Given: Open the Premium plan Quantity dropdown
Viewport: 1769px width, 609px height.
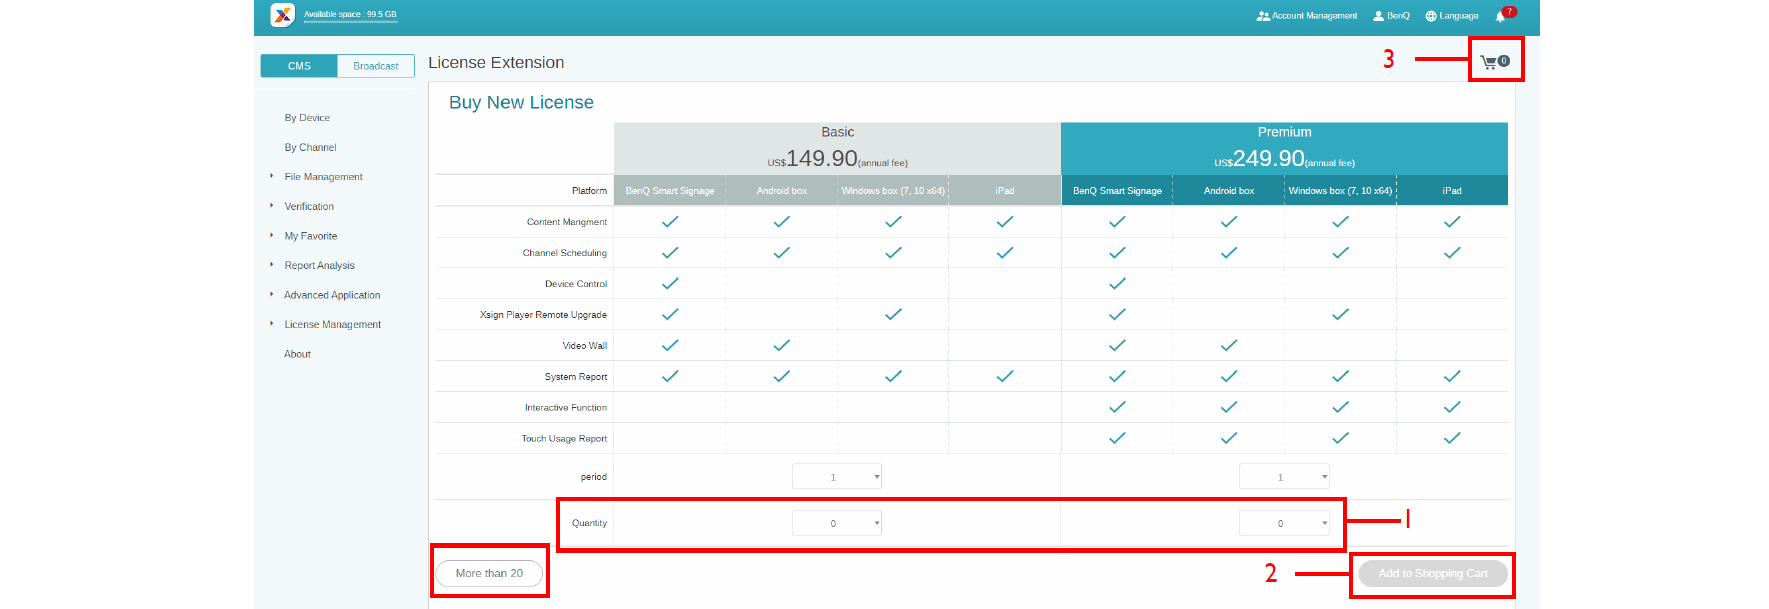Looking at the screenshot, I should pos(1284,523).
